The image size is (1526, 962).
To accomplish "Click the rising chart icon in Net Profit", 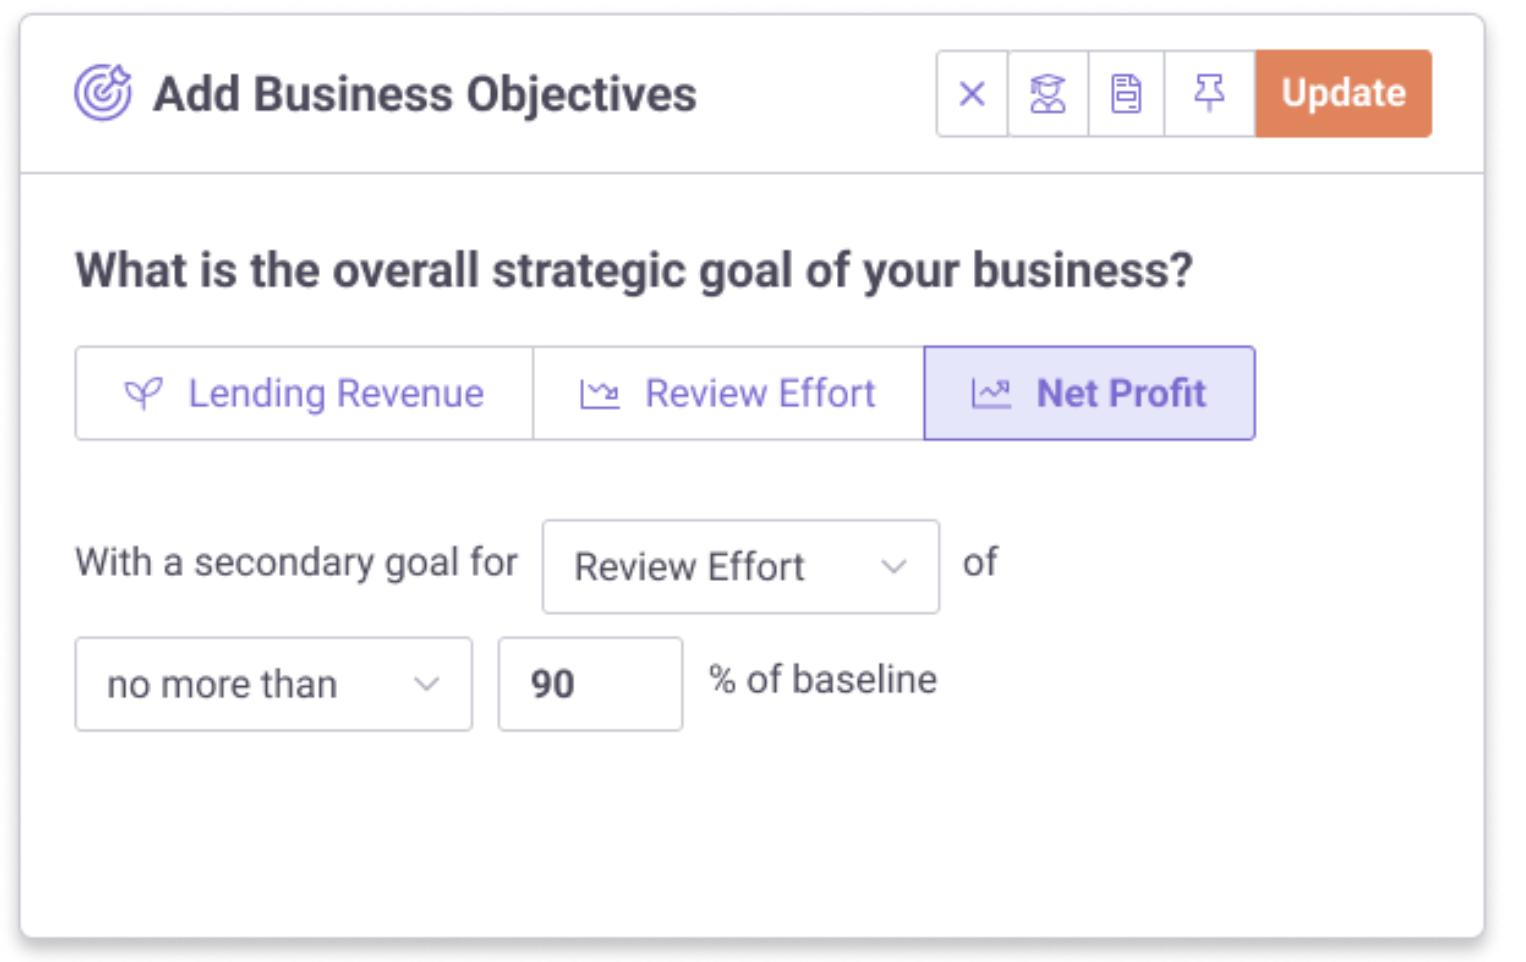I will tap(991, 394).
